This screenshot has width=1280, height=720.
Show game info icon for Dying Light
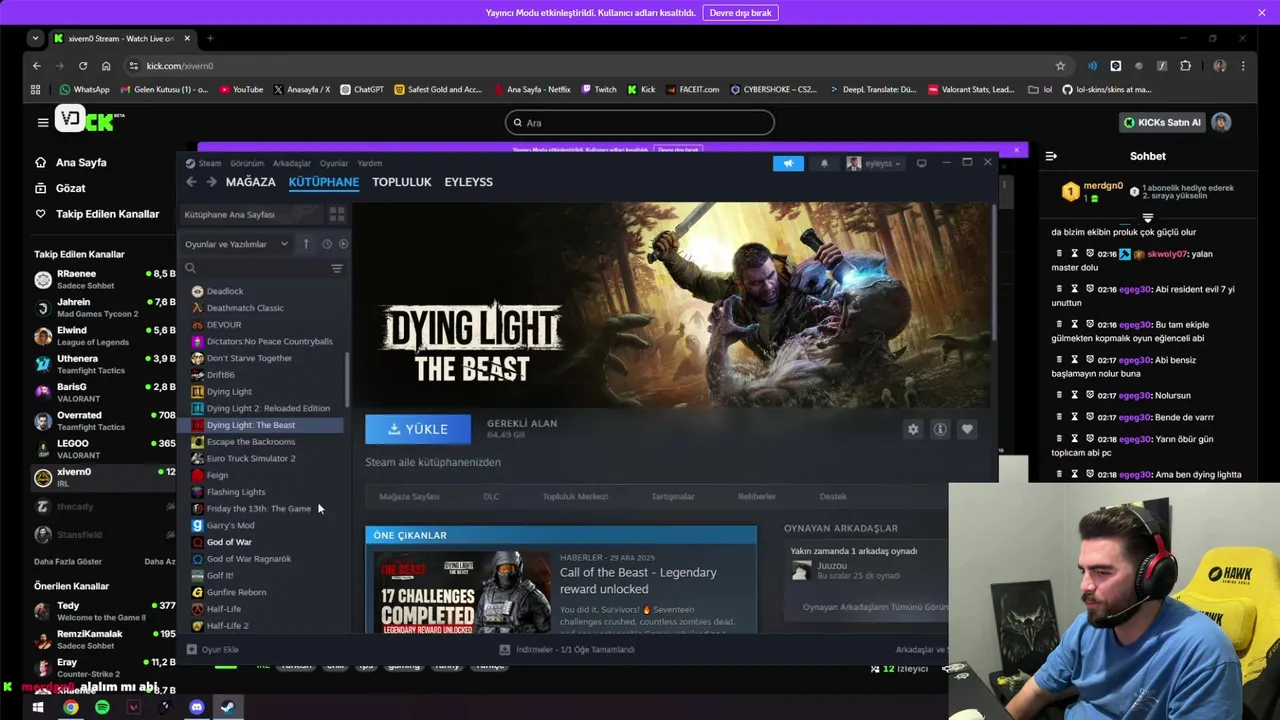click(x=940, y=429)
